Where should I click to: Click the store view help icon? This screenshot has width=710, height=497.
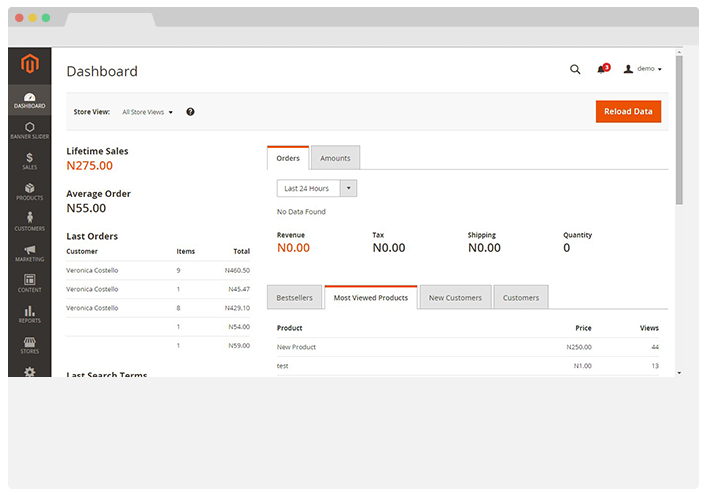pyautogui.click(x=190, y=112)
